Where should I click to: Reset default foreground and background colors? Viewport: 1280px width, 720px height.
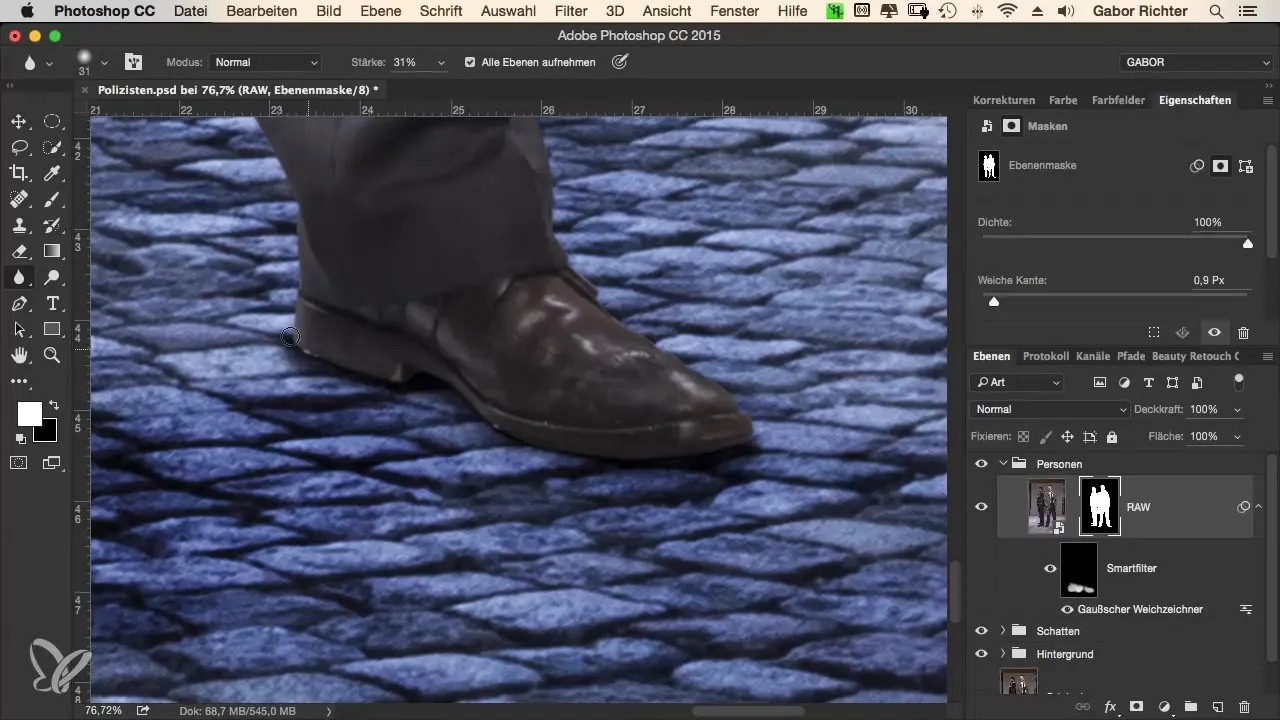coord(21,439)
